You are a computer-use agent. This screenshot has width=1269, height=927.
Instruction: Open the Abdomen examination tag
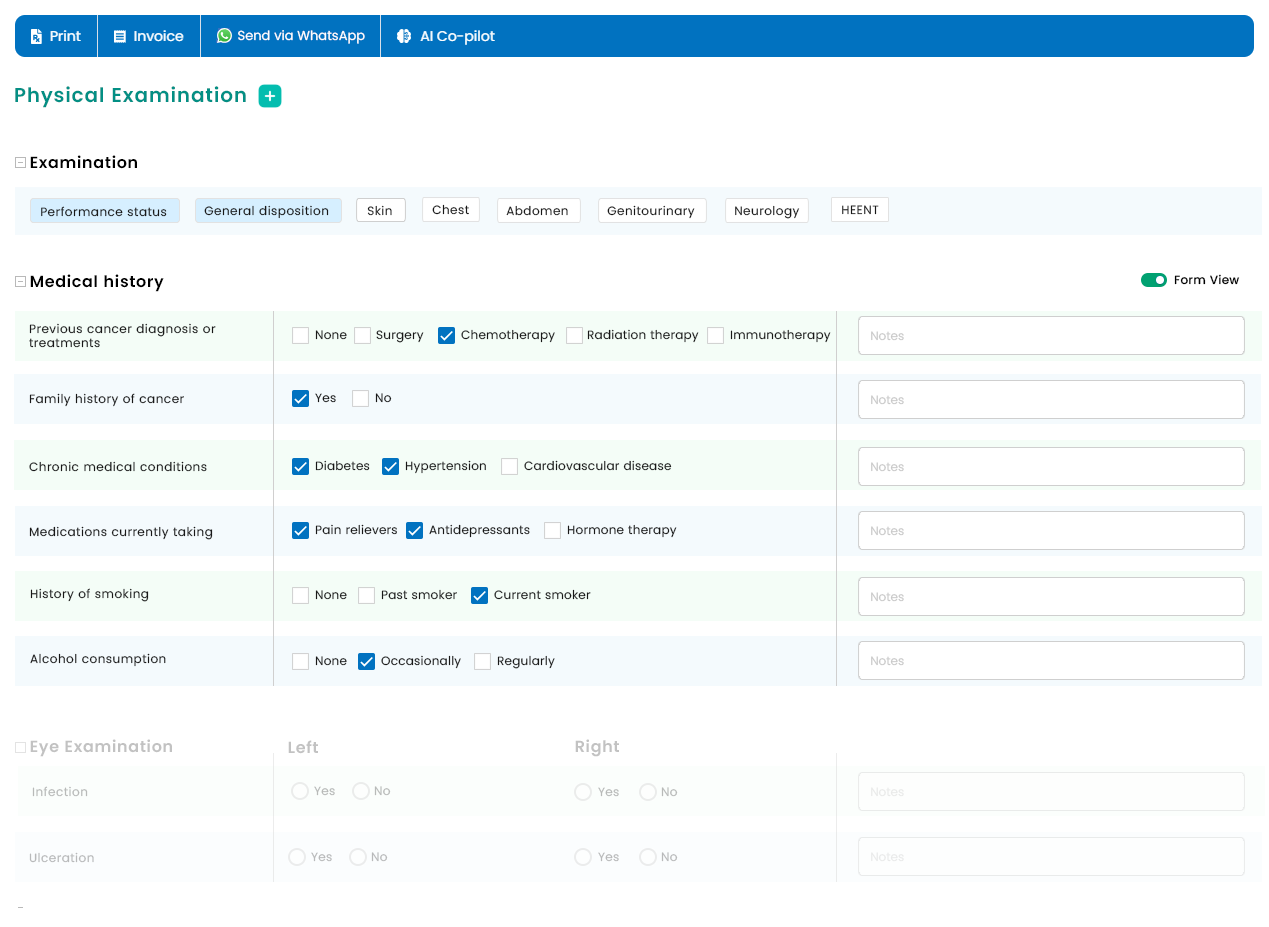(x=538, y=210)
